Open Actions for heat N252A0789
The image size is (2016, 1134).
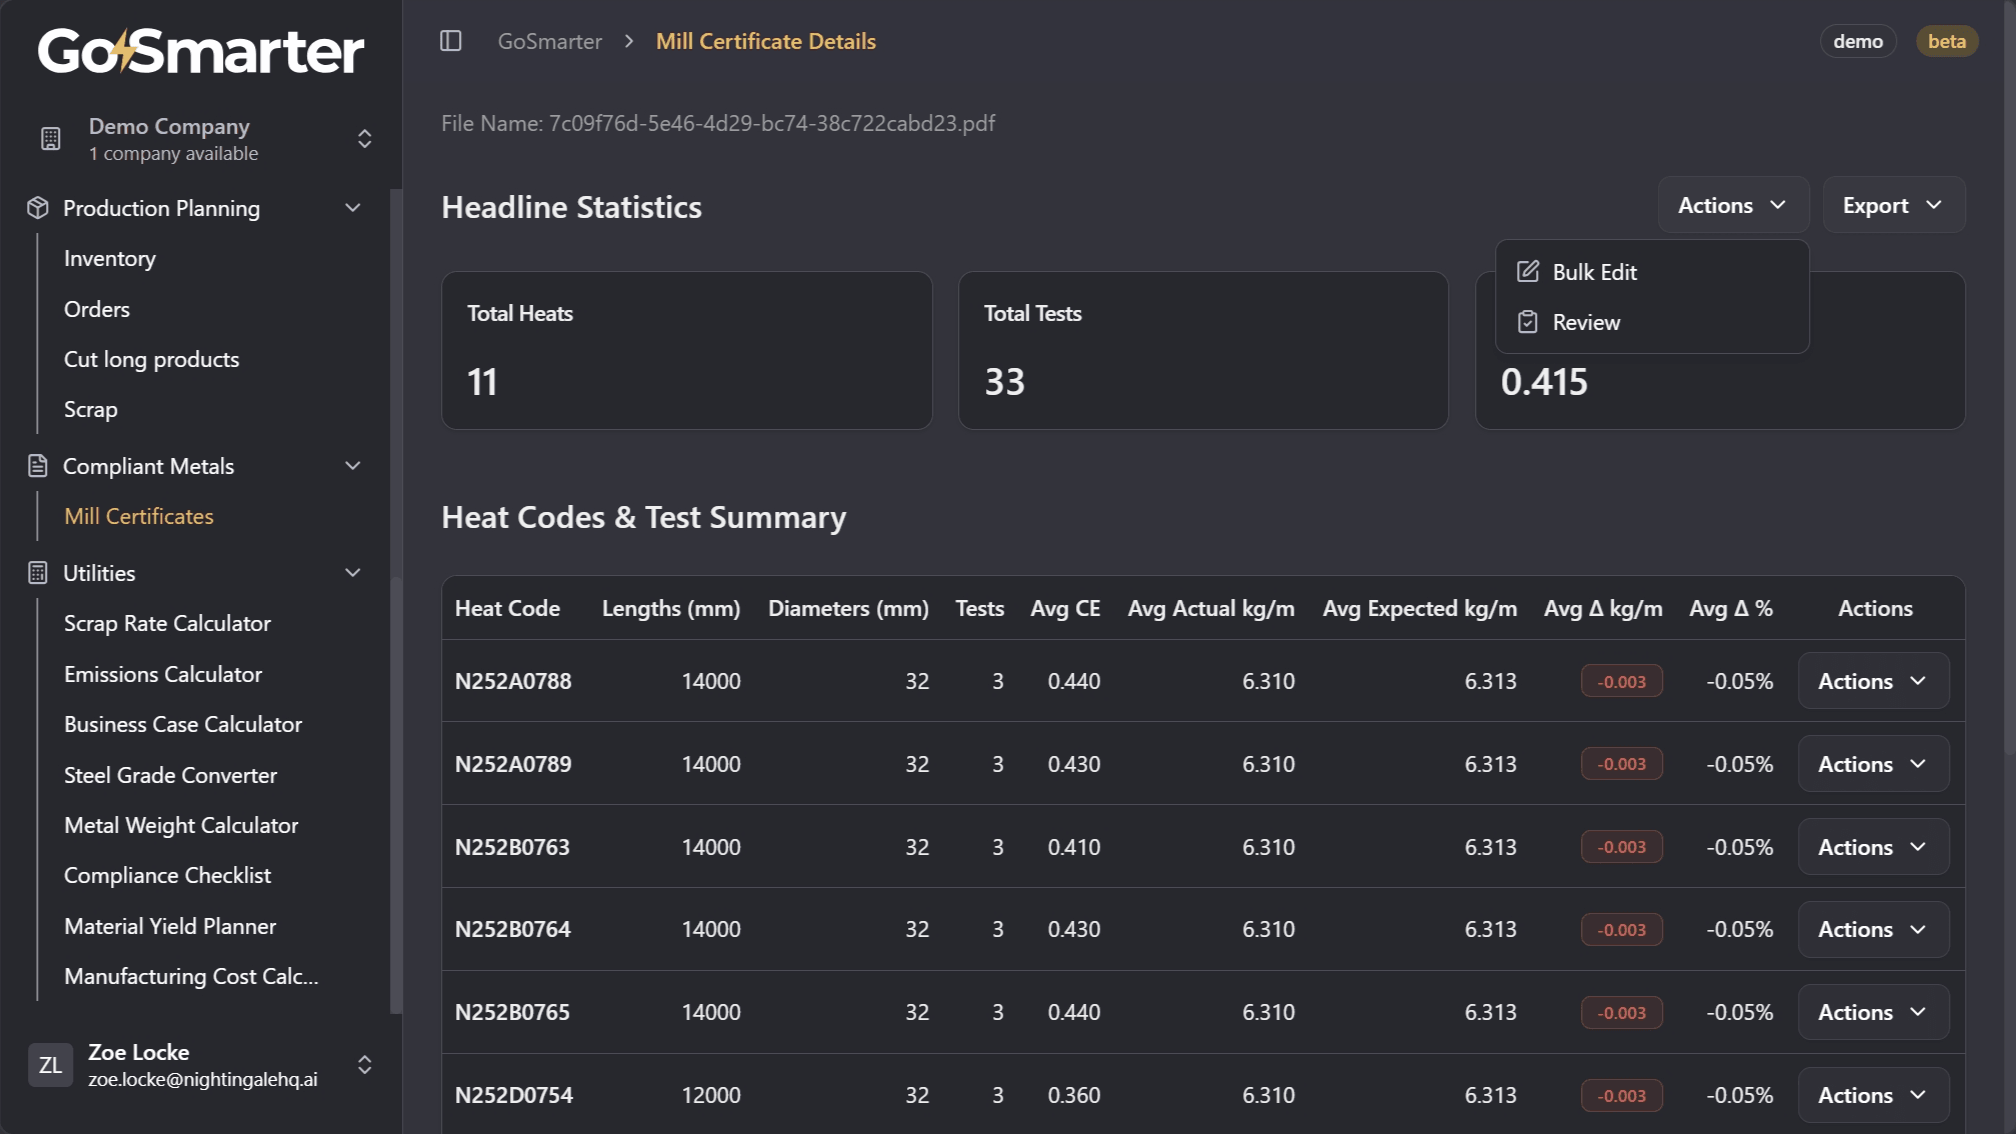(x=1873, y=764)
